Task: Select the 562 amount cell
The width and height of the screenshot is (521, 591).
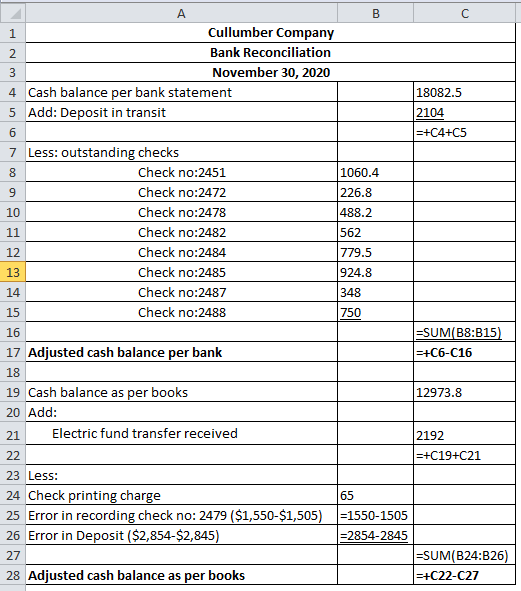Action: coord(375,232)
